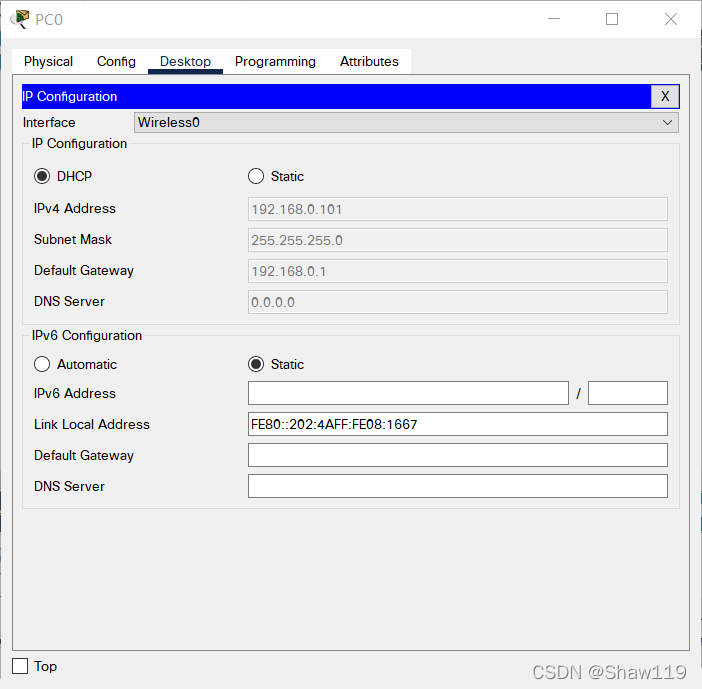Focus the IPv6 prefix length field
This screenshot has height=689, width=702.
click(628, 393)
